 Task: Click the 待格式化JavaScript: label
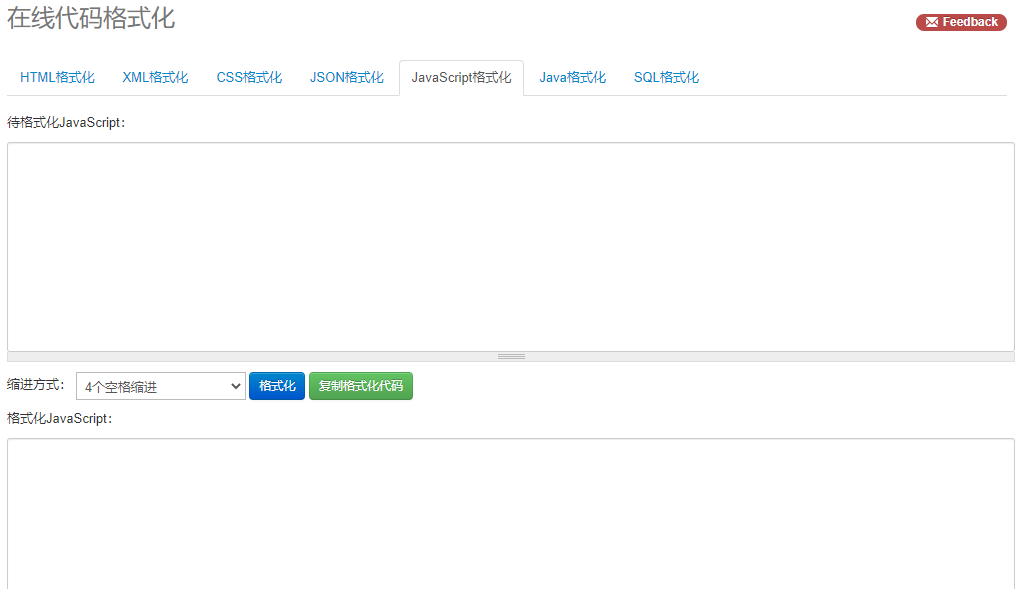(x=66, y=123)
